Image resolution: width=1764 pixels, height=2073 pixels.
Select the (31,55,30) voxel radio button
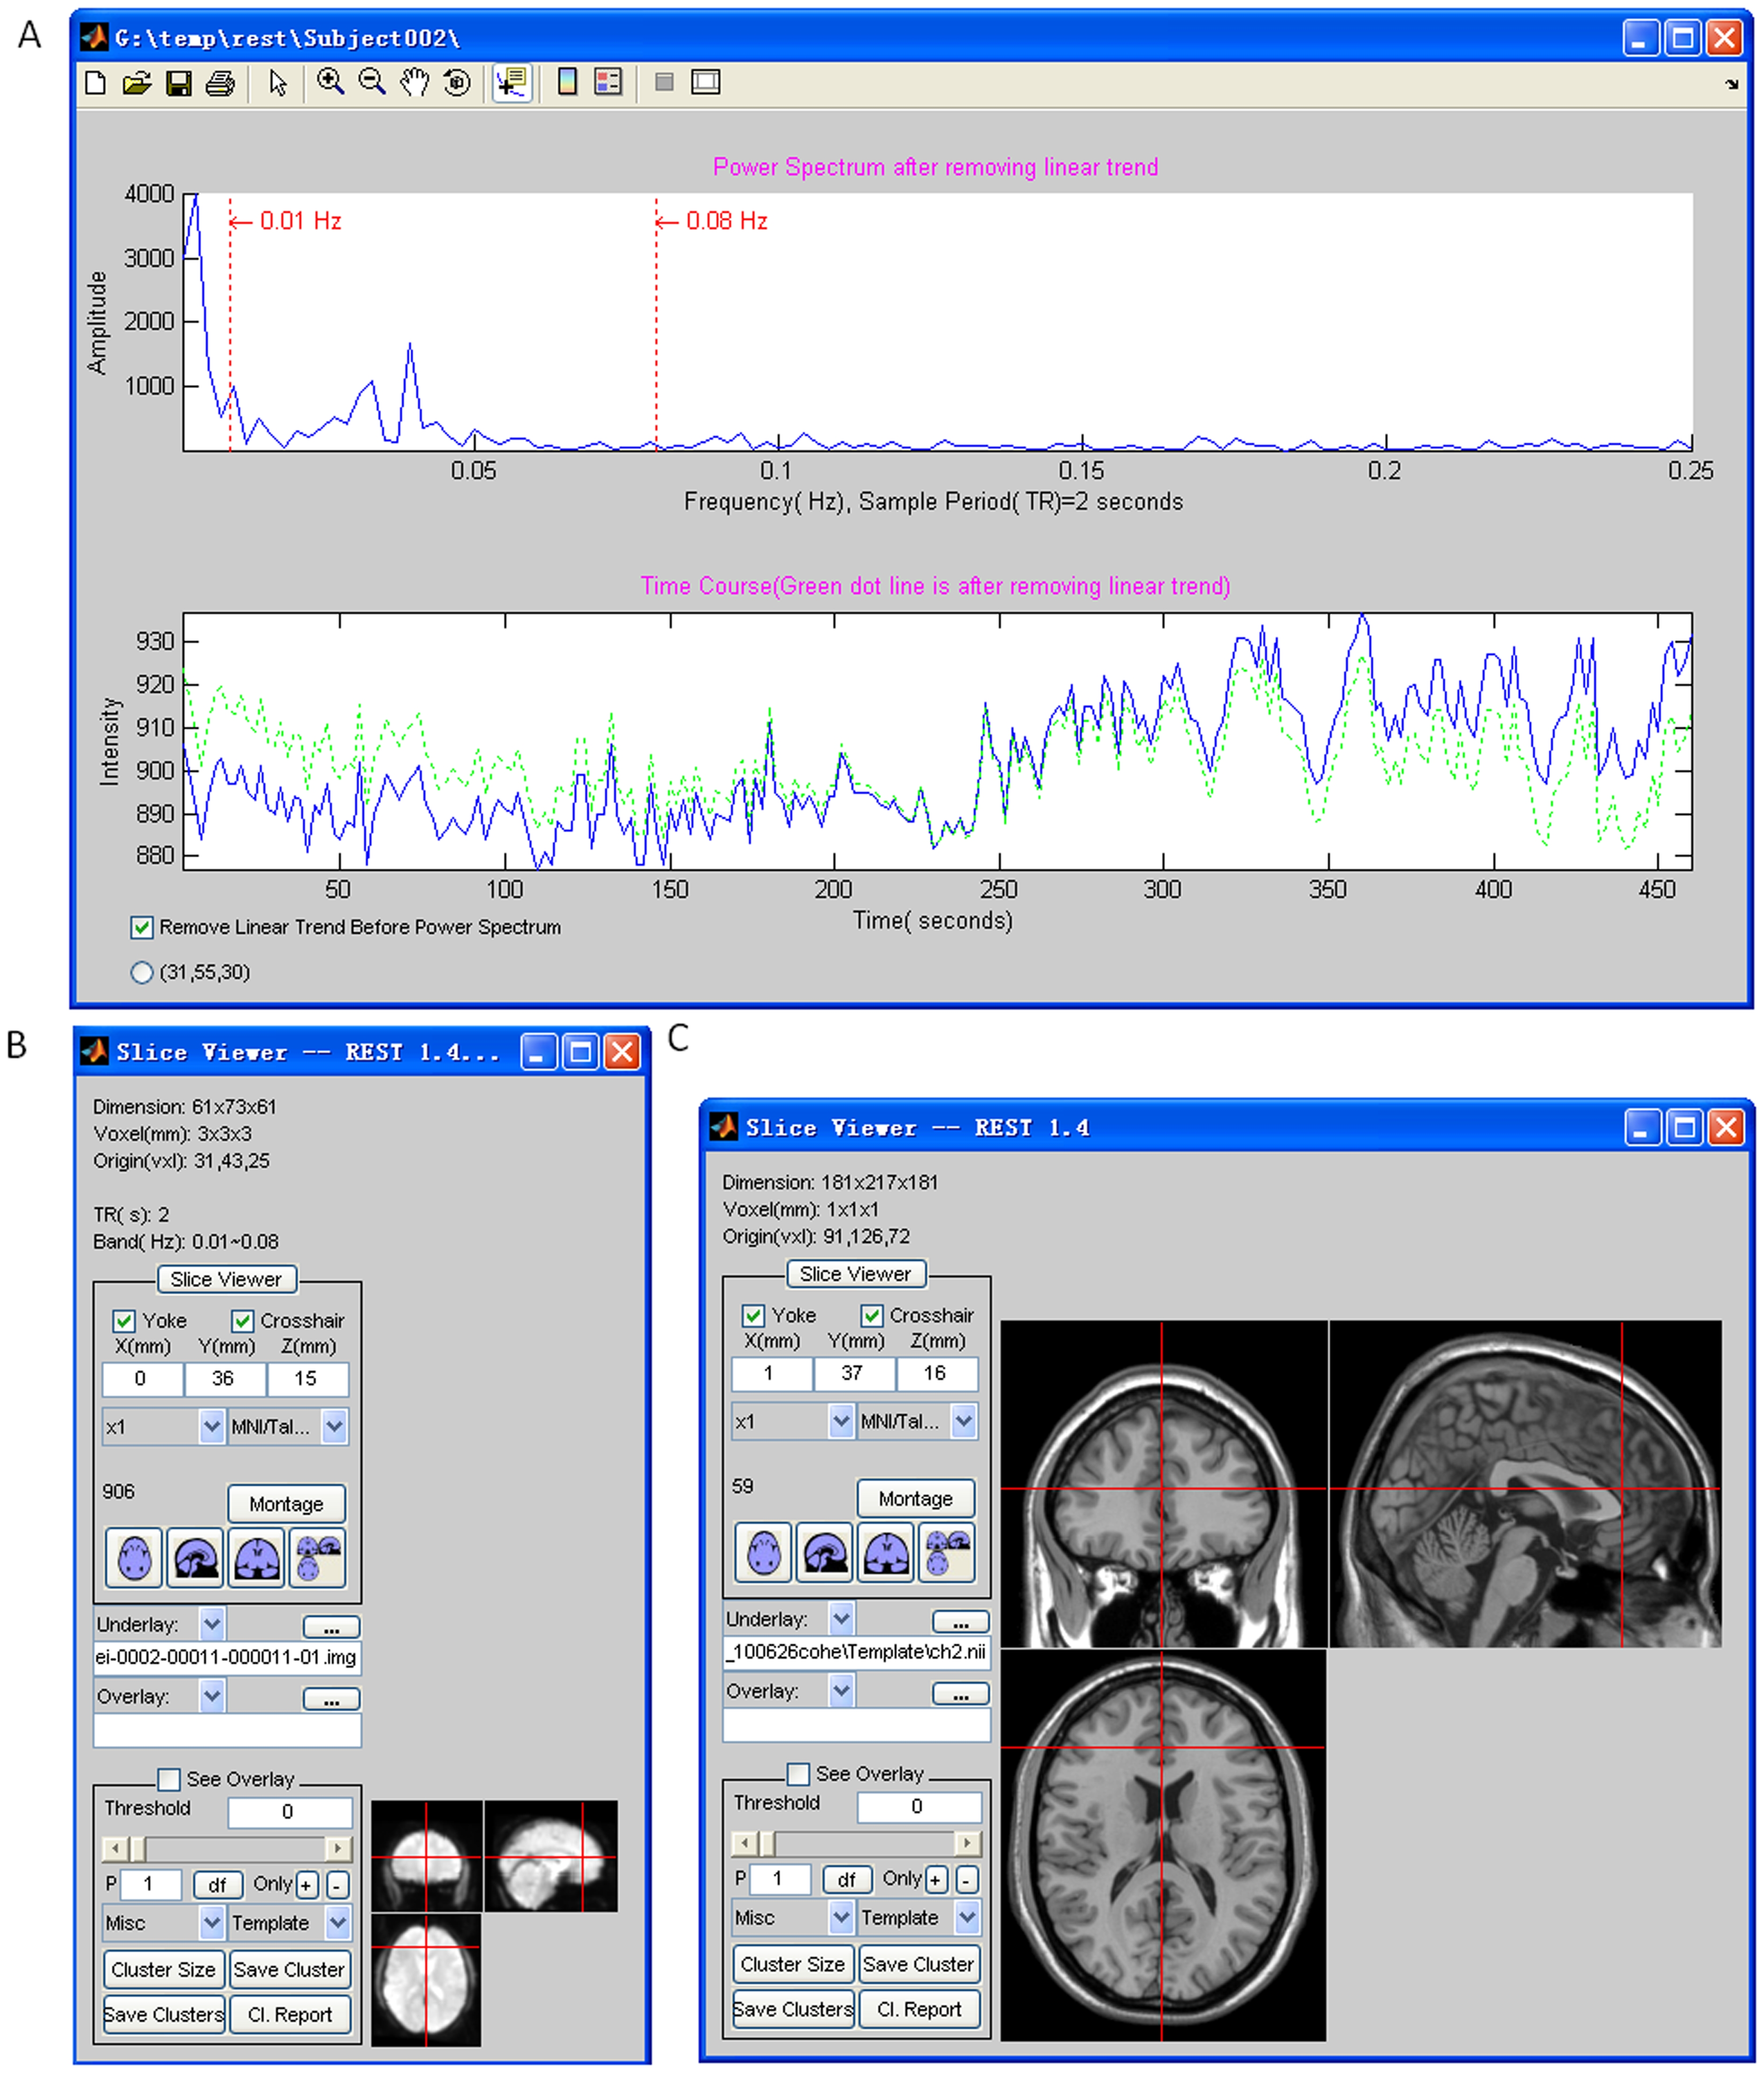142,972
